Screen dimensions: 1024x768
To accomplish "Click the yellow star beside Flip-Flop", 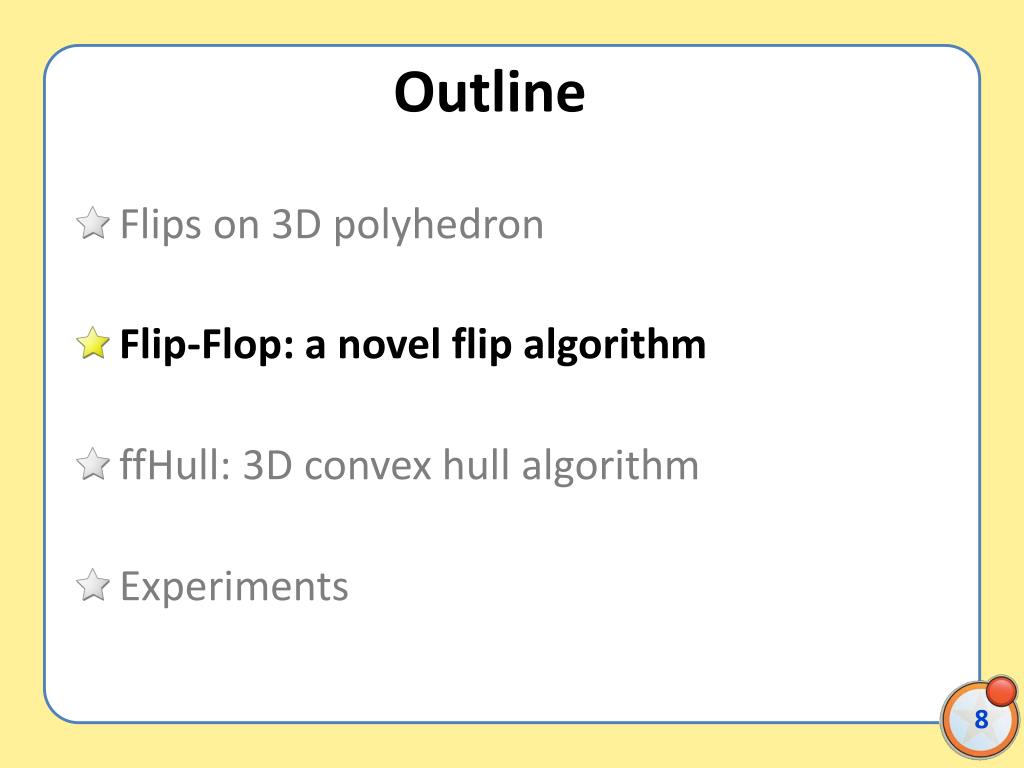I will coord(93,344).
